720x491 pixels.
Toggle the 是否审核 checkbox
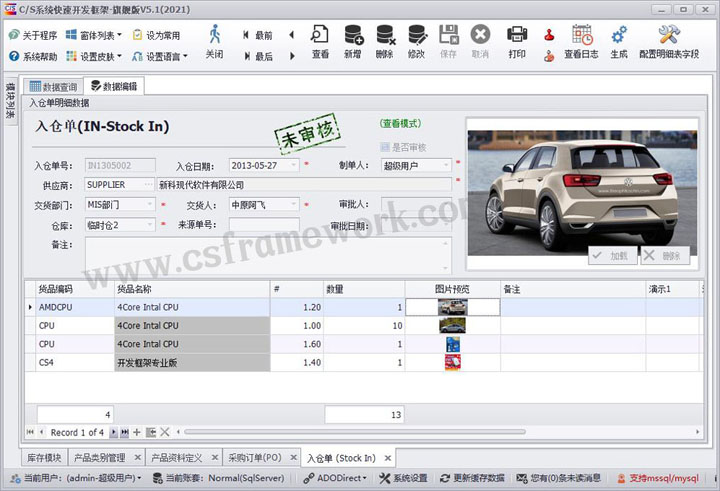click(x=385, y=147)
